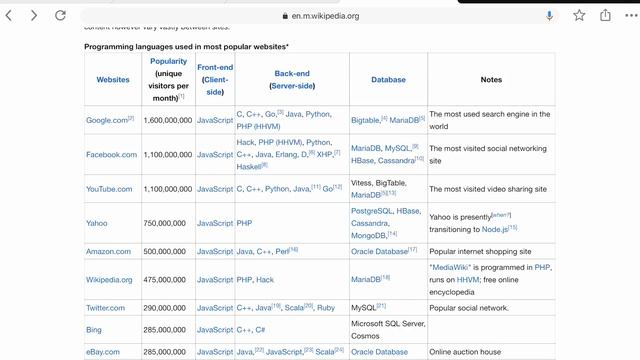Viewport: 640px width, 360px height.
Task: Select text 'Microsoft SQL Server, Cosmos'
Action: point(388,330)
